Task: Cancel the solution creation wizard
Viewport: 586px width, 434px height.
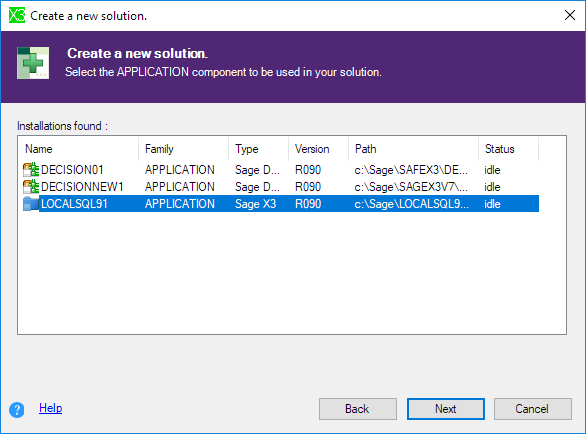Action: pos(533,409)
